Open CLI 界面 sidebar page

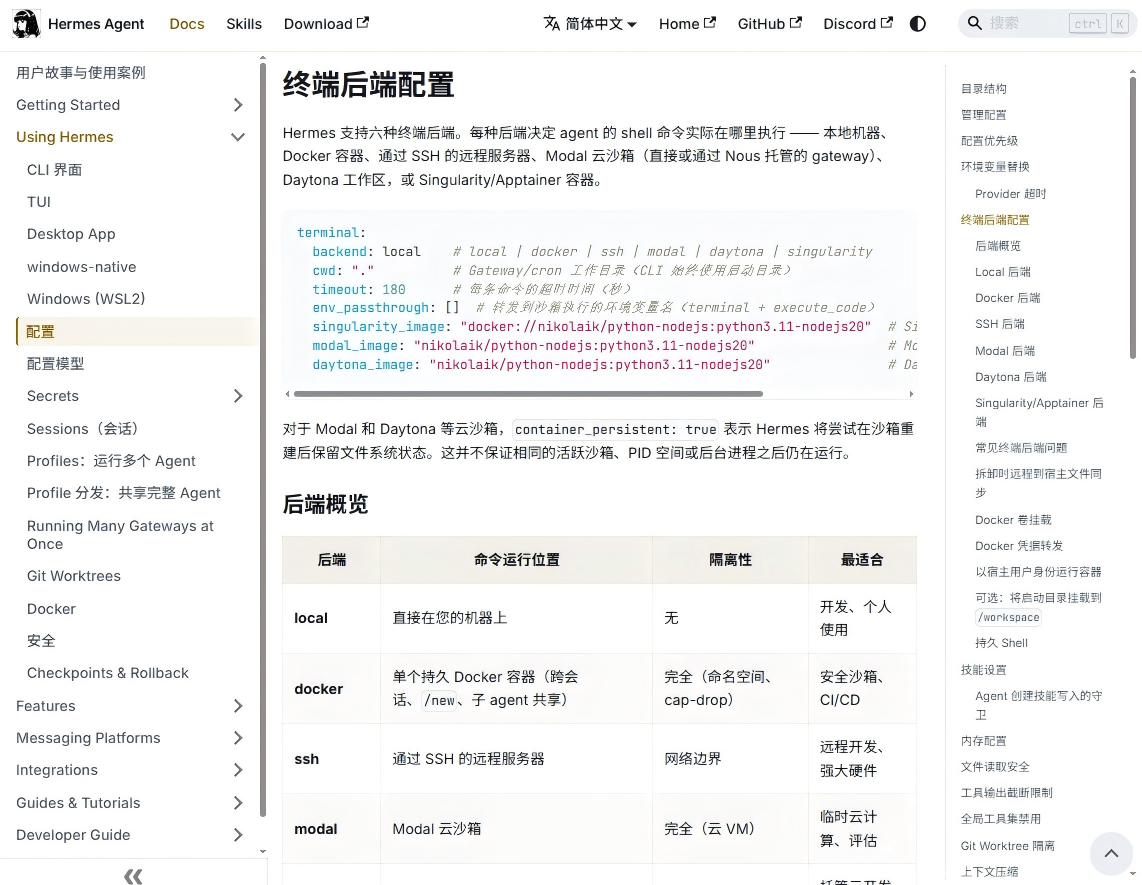pyautogui.click(x=55, y=170)
